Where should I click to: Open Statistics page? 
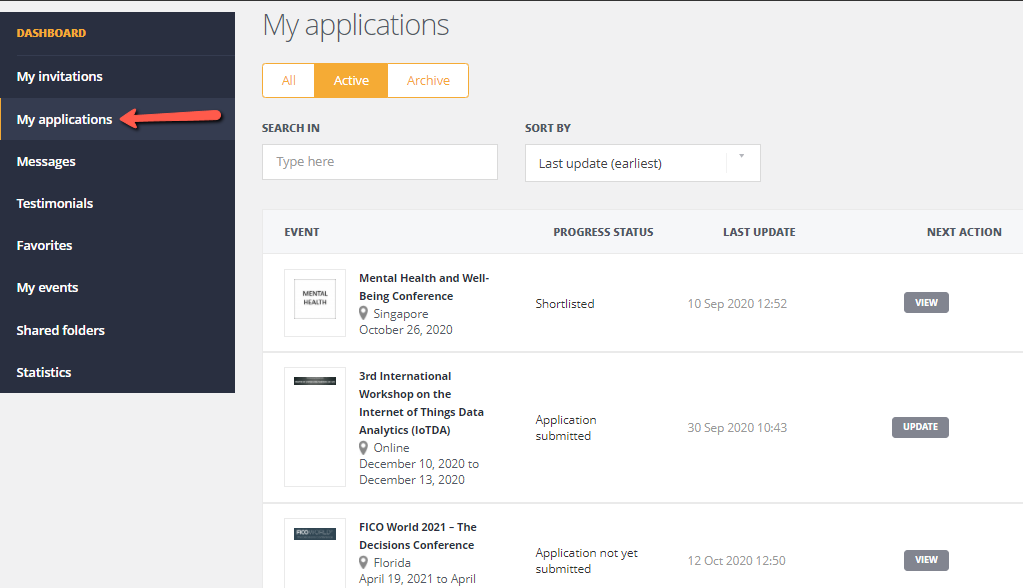click(44, 372)
